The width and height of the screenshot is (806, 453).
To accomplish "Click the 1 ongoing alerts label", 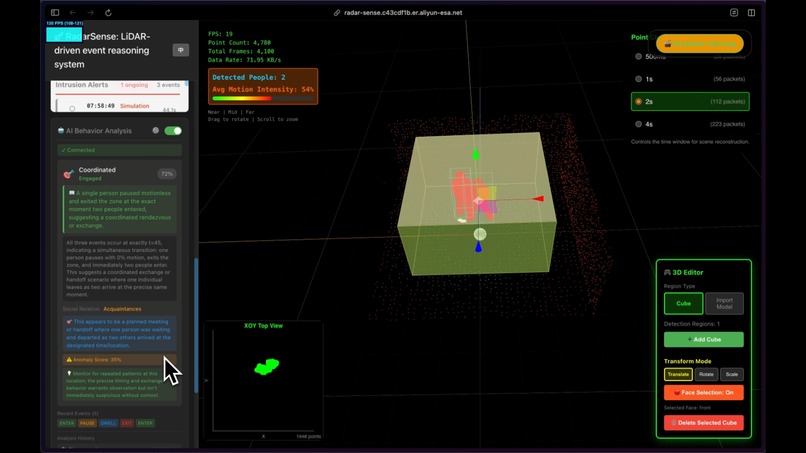I will click(x=134, y=85).
